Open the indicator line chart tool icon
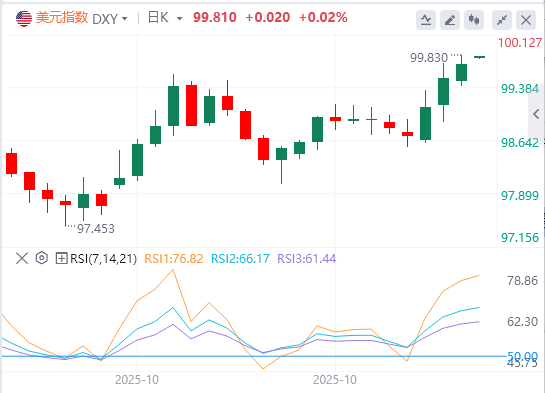Image resolution: width=545 pixels, height=393 pixels. 426,20
